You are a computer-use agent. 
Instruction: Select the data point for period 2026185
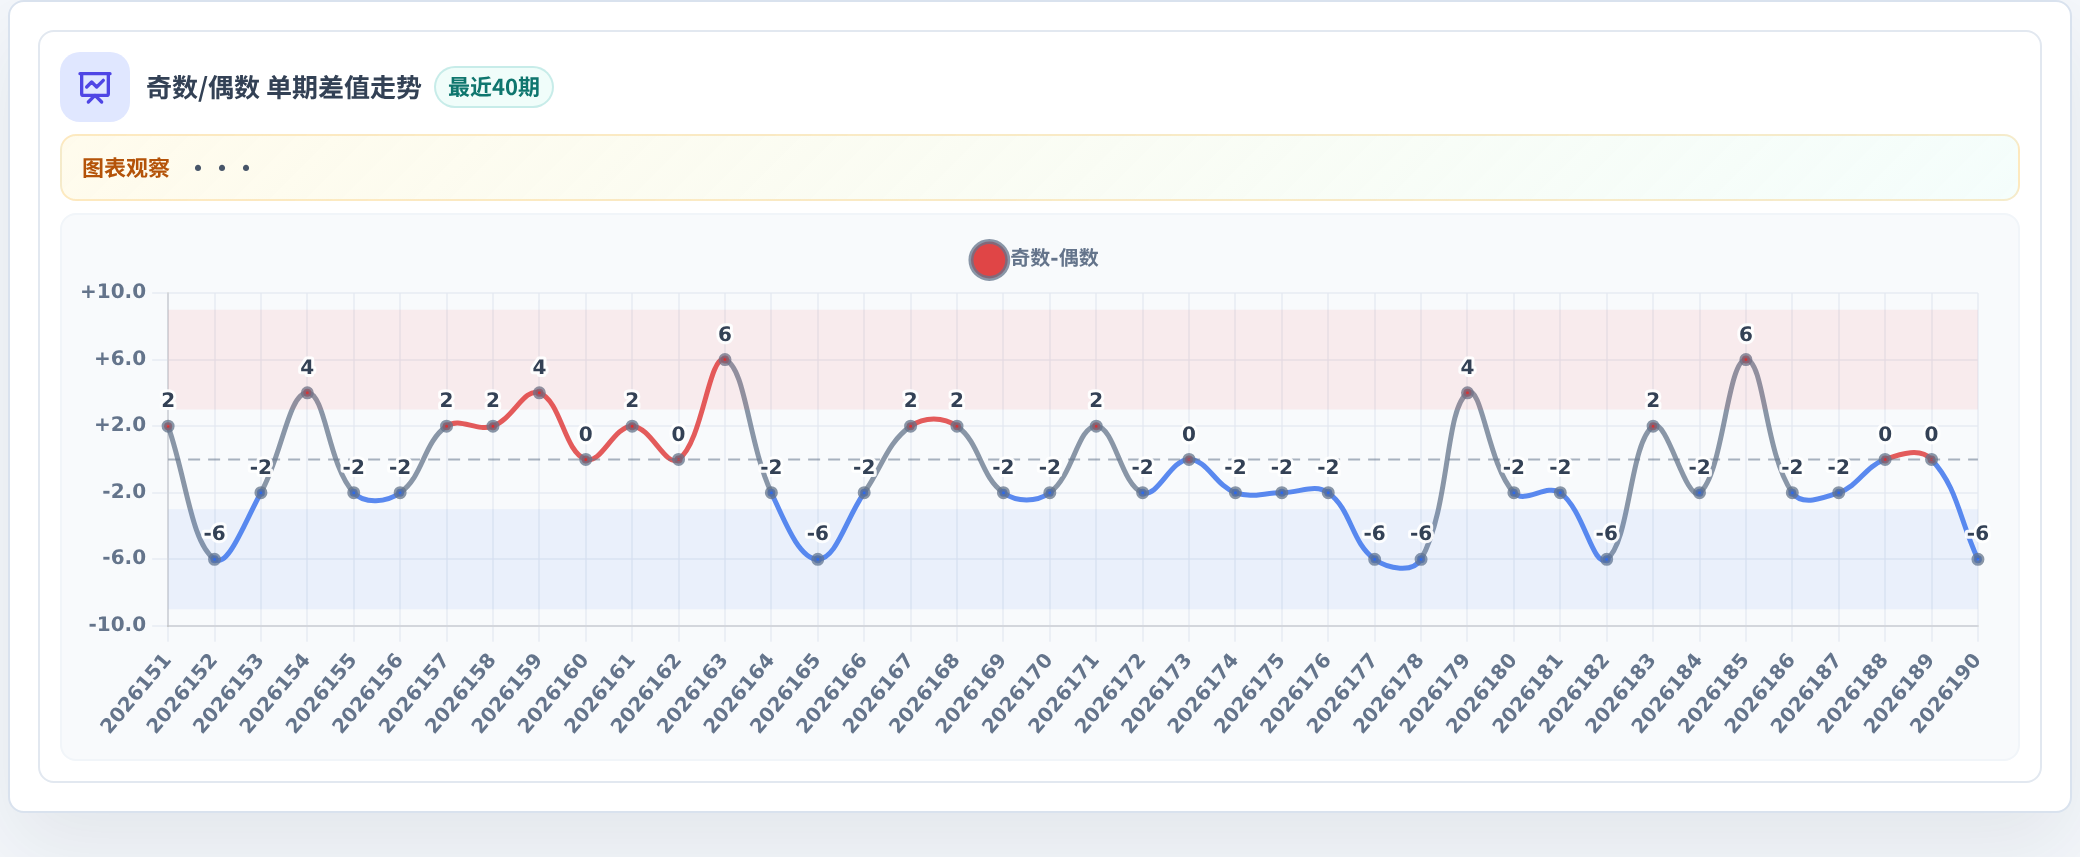point(1746,360)
